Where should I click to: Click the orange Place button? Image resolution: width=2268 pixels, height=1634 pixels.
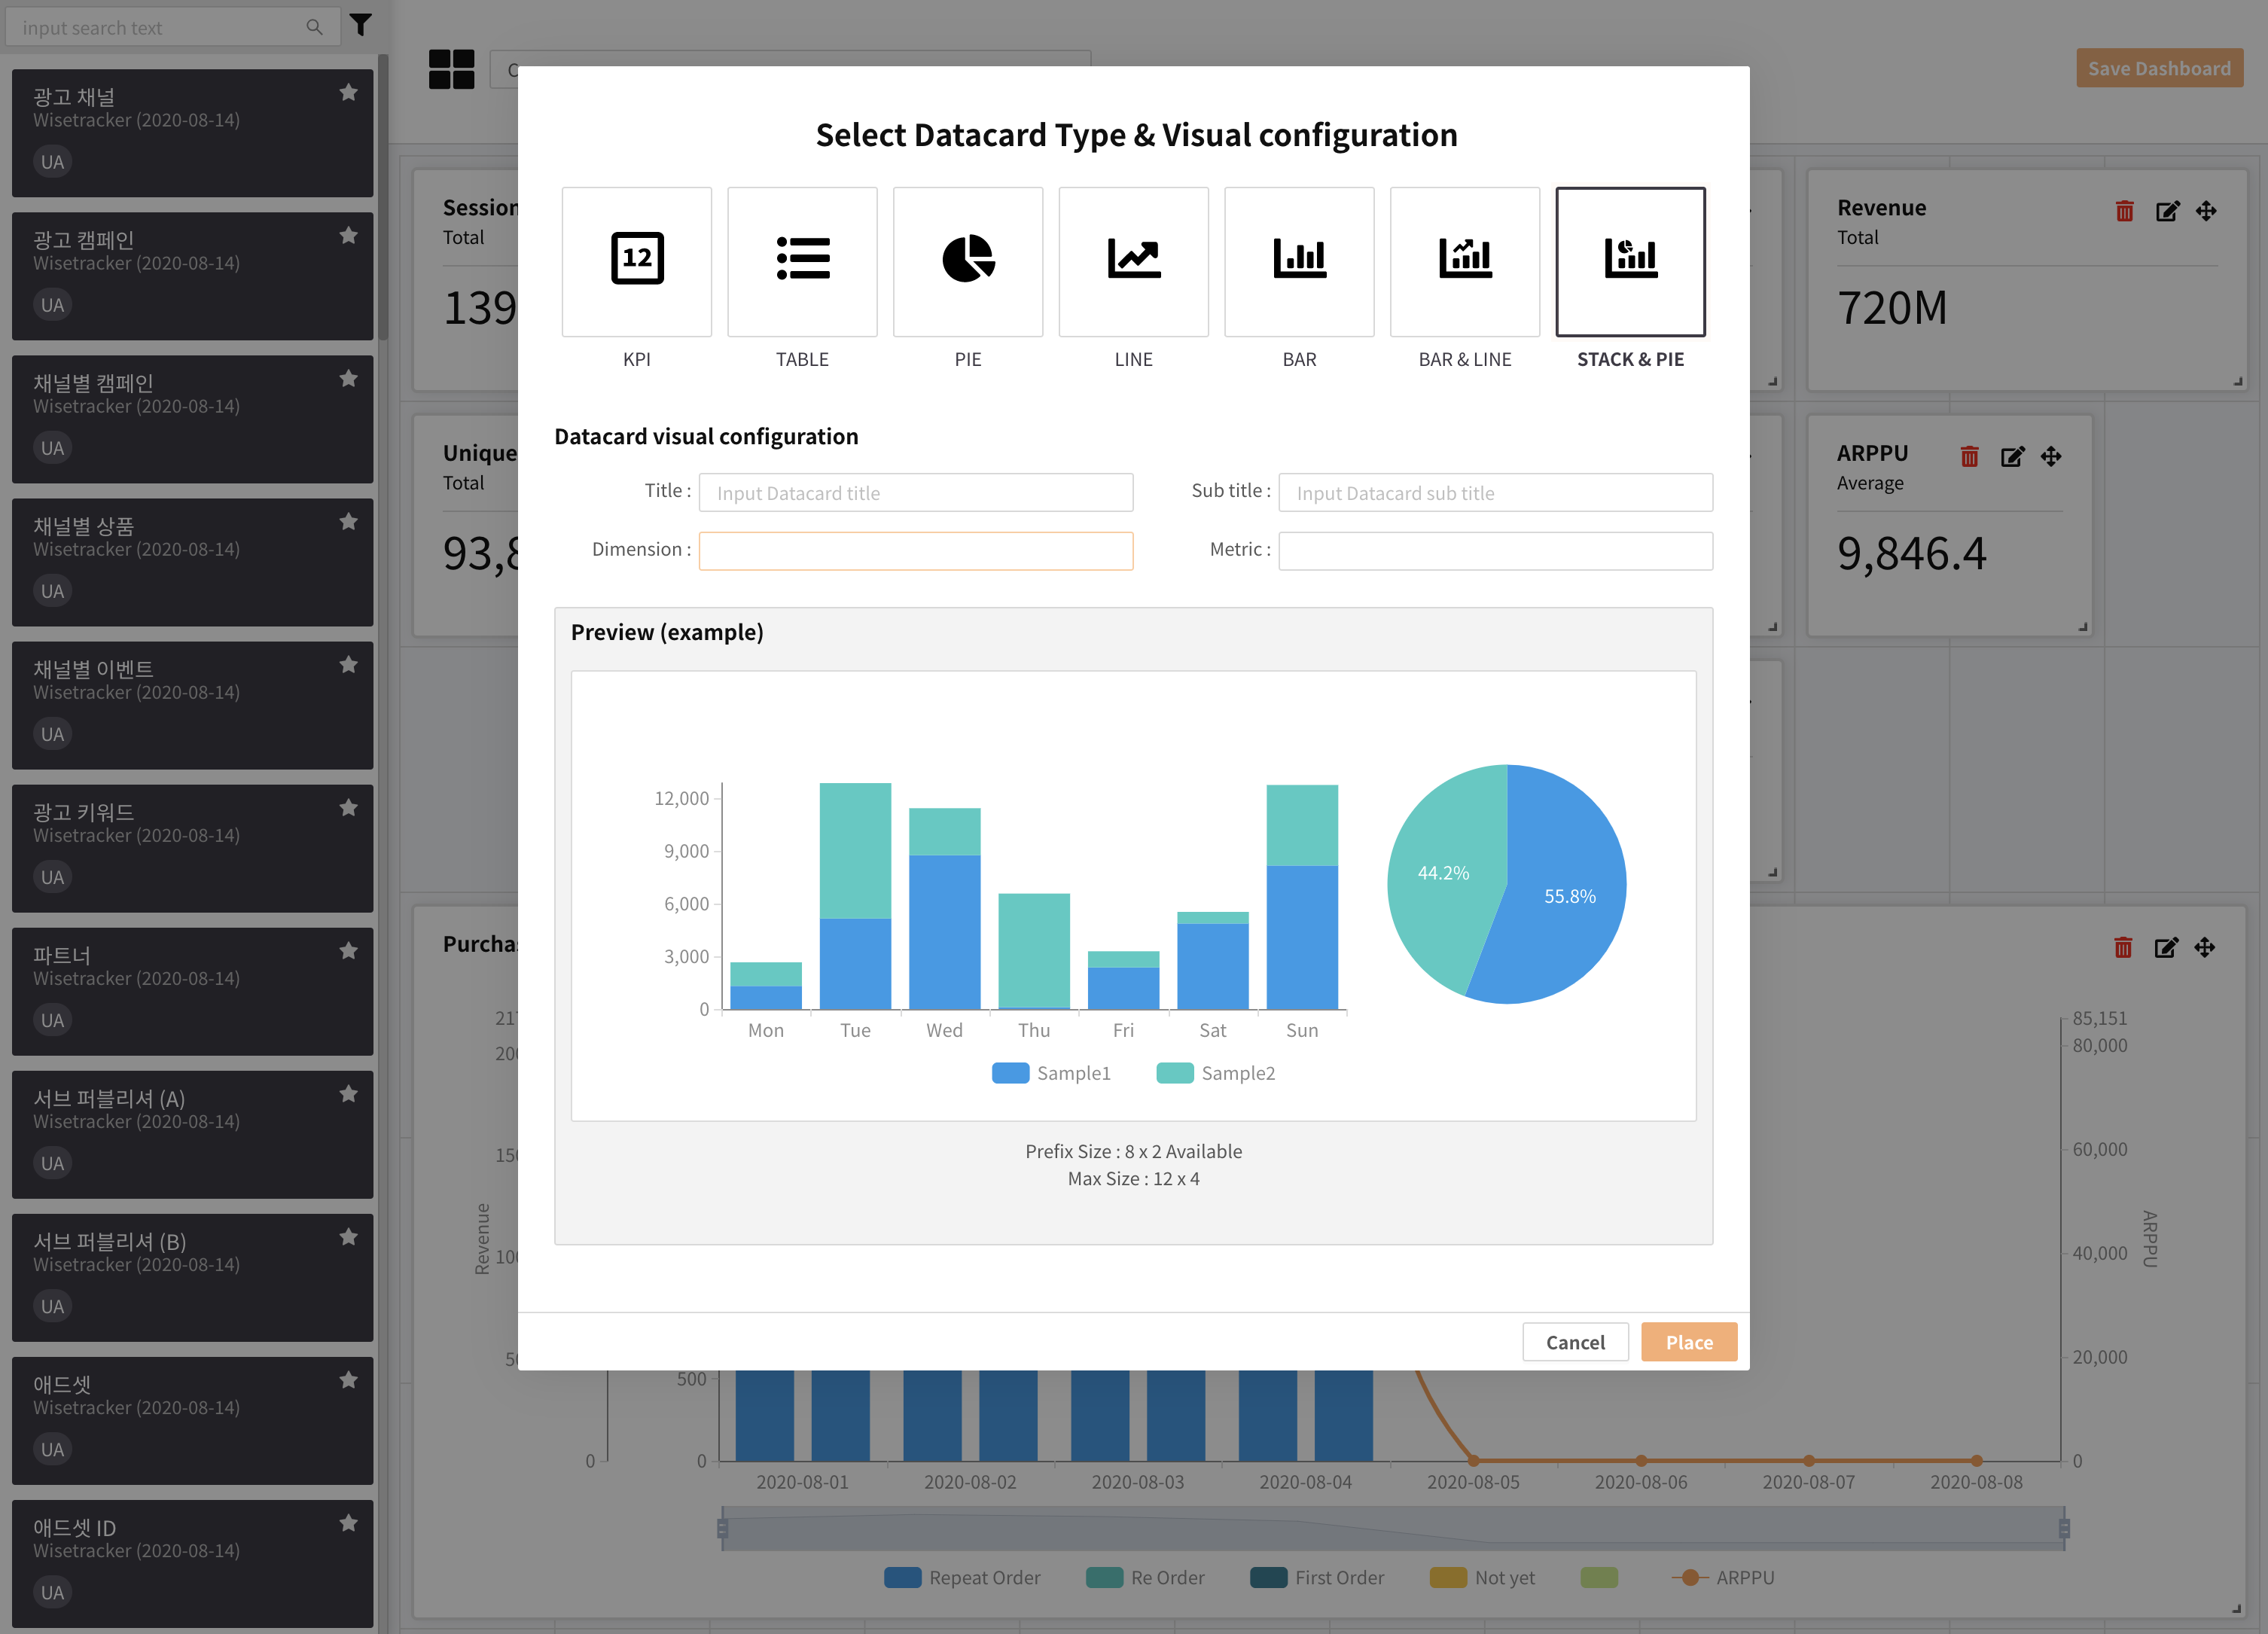[1688, 1342]
